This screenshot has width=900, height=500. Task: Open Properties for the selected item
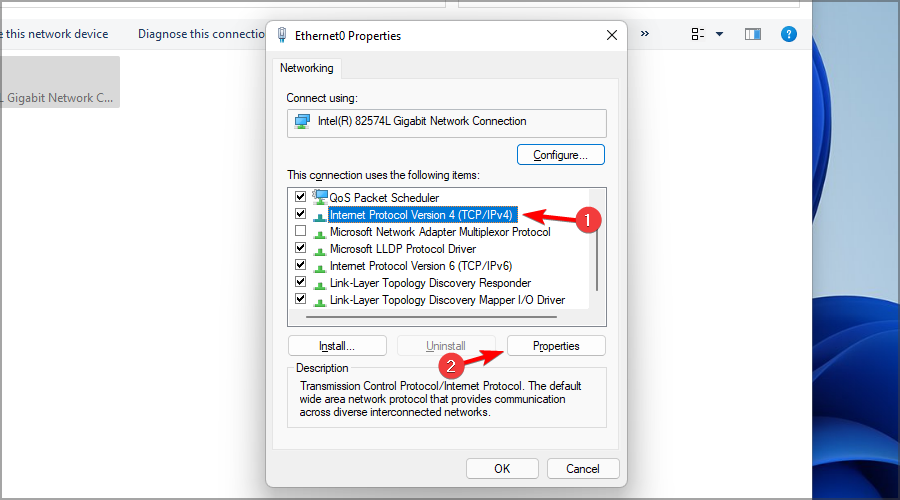pyautogui.click(x=556, y=346)
